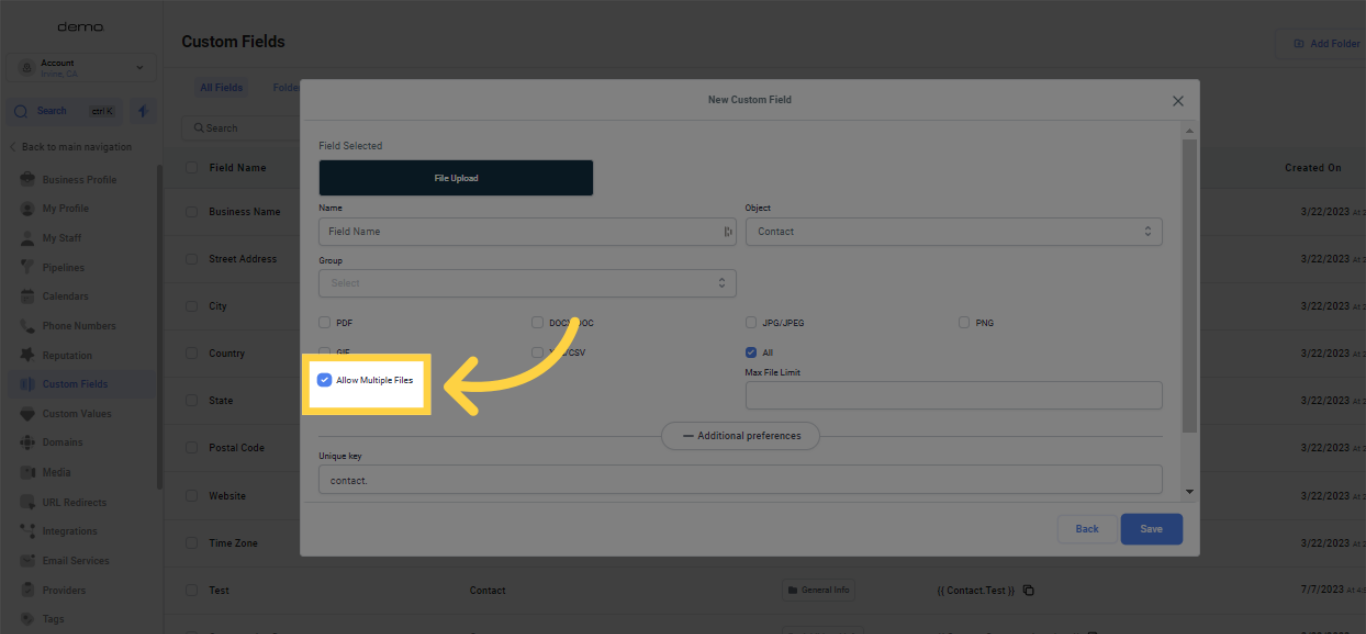Open My Staff sidebar item

[61, 238]
